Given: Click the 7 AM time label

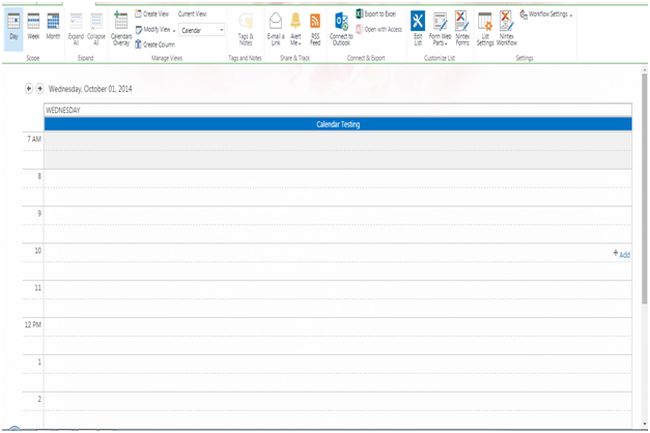Looking at the screenshot, I should (x=34, y=139).
